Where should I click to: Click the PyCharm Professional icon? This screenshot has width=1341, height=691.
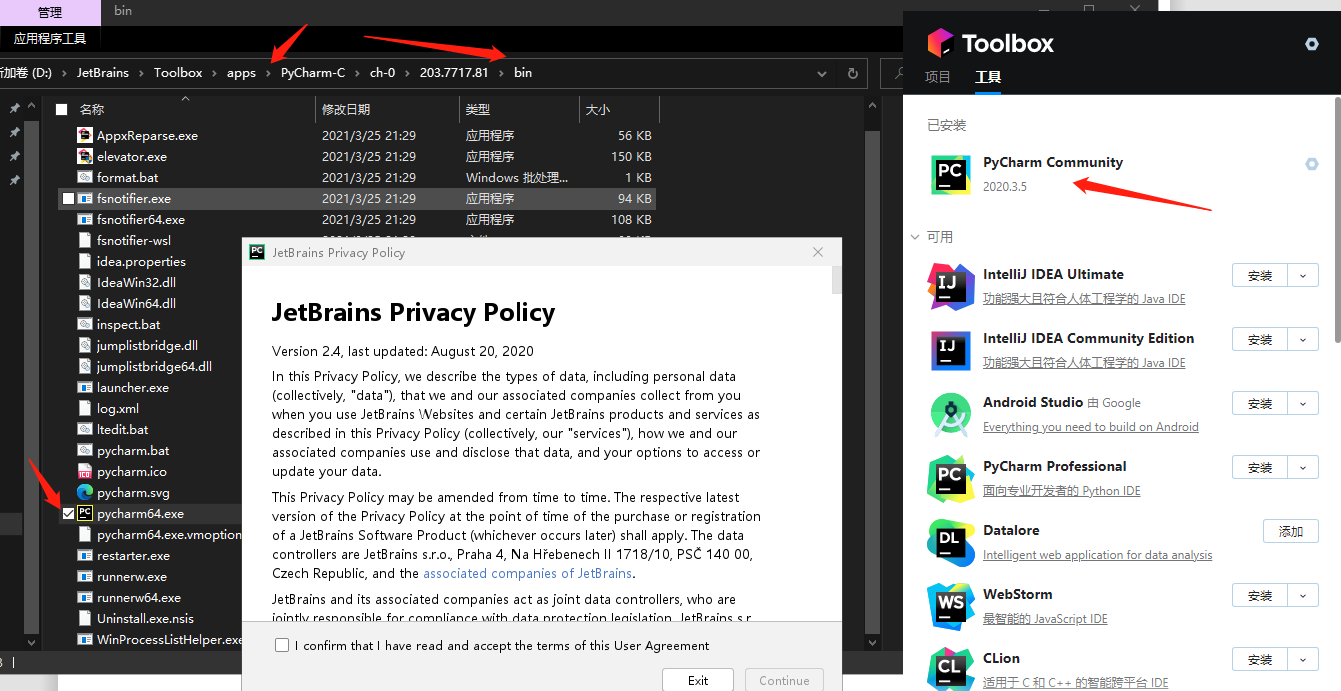click(950, 478)
